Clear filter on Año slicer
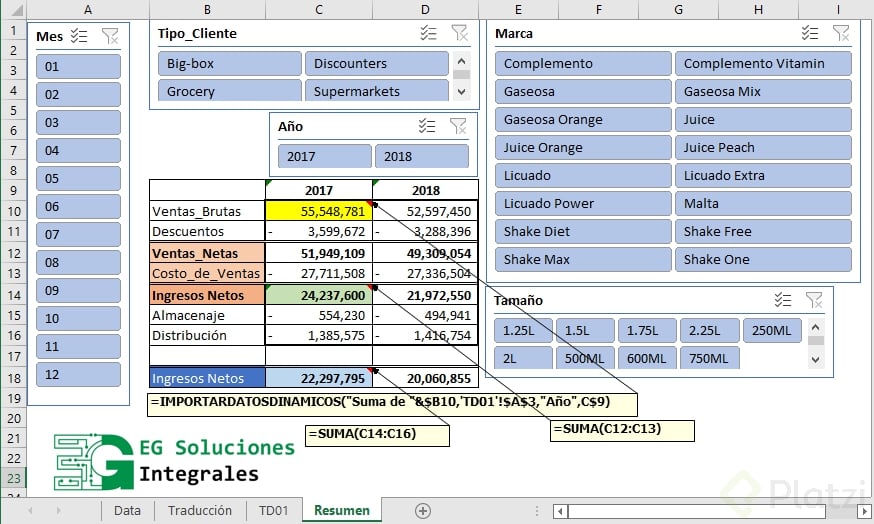The image size is (874, 524). [458, 126]
